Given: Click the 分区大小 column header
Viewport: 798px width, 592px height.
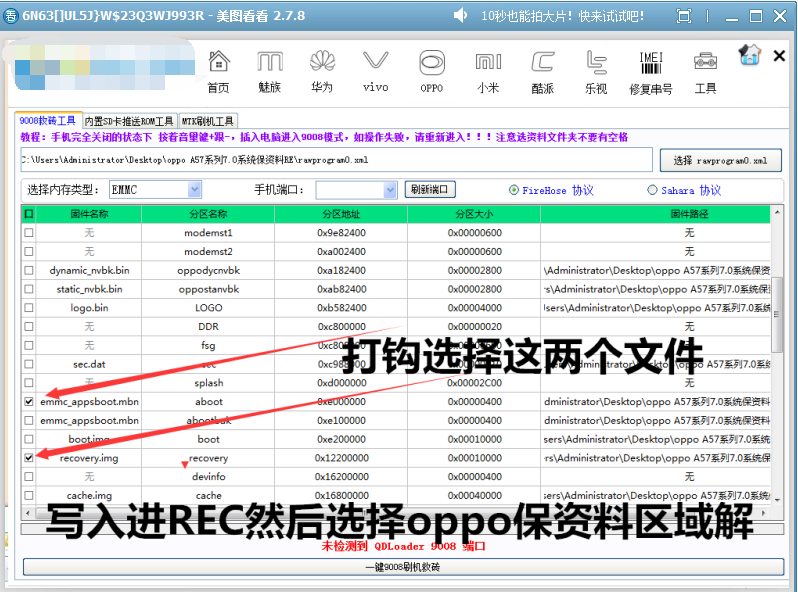Looking at the screenshot, I should click(x=474, y=214).
